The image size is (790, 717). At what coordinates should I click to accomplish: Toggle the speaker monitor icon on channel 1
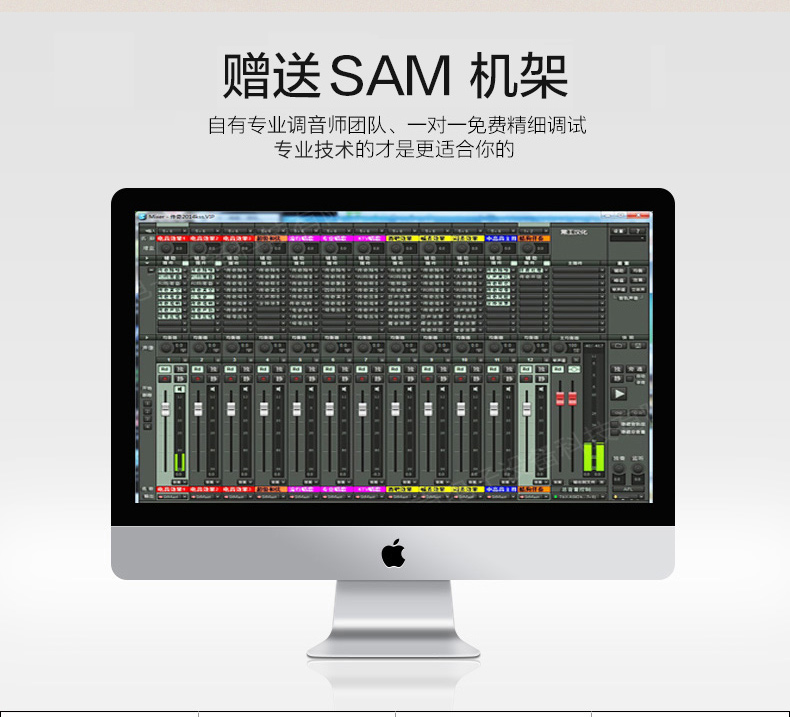(x=180, y=389)
